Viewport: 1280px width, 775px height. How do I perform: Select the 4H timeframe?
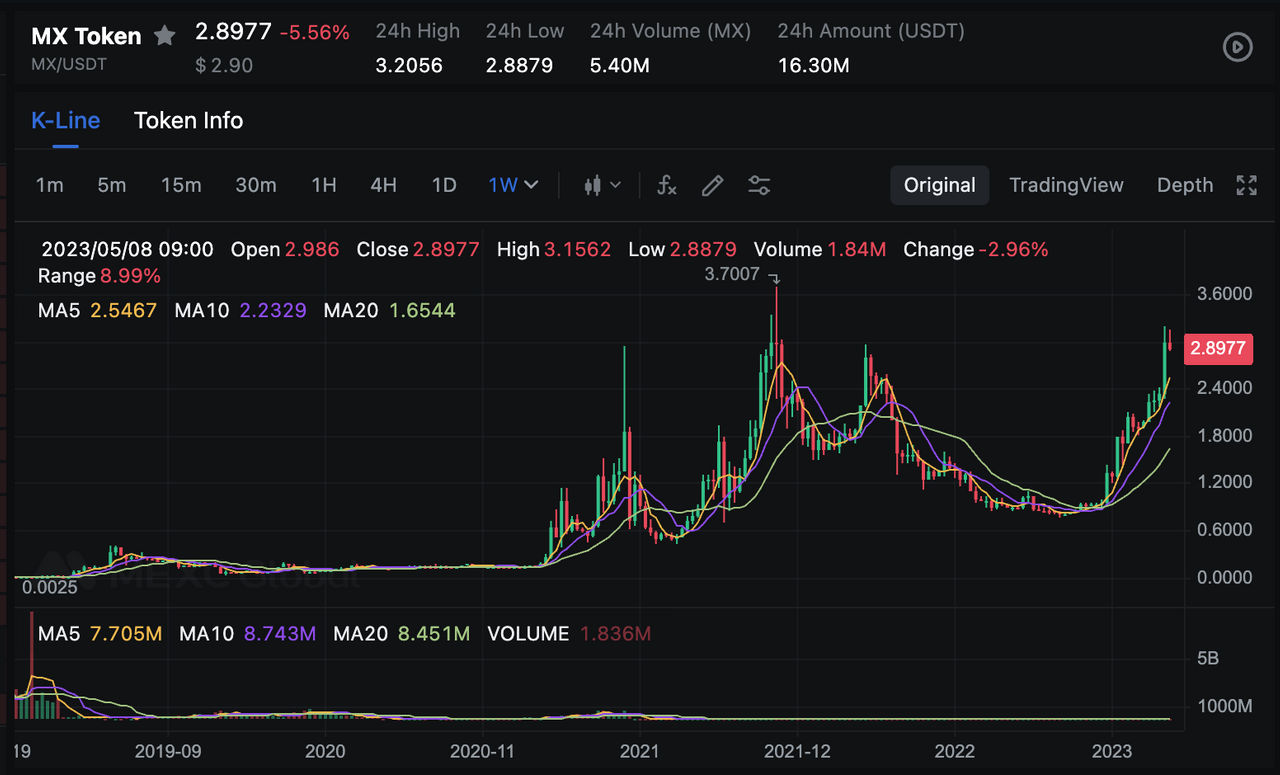point(384,185)
